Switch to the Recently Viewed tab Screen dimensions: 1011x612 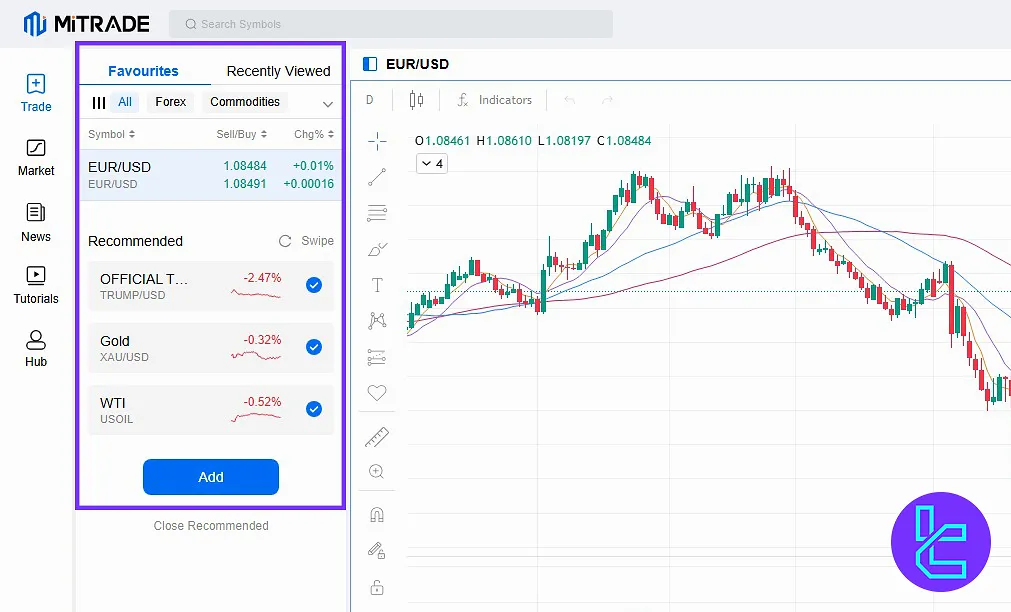[x=278, y=71]
